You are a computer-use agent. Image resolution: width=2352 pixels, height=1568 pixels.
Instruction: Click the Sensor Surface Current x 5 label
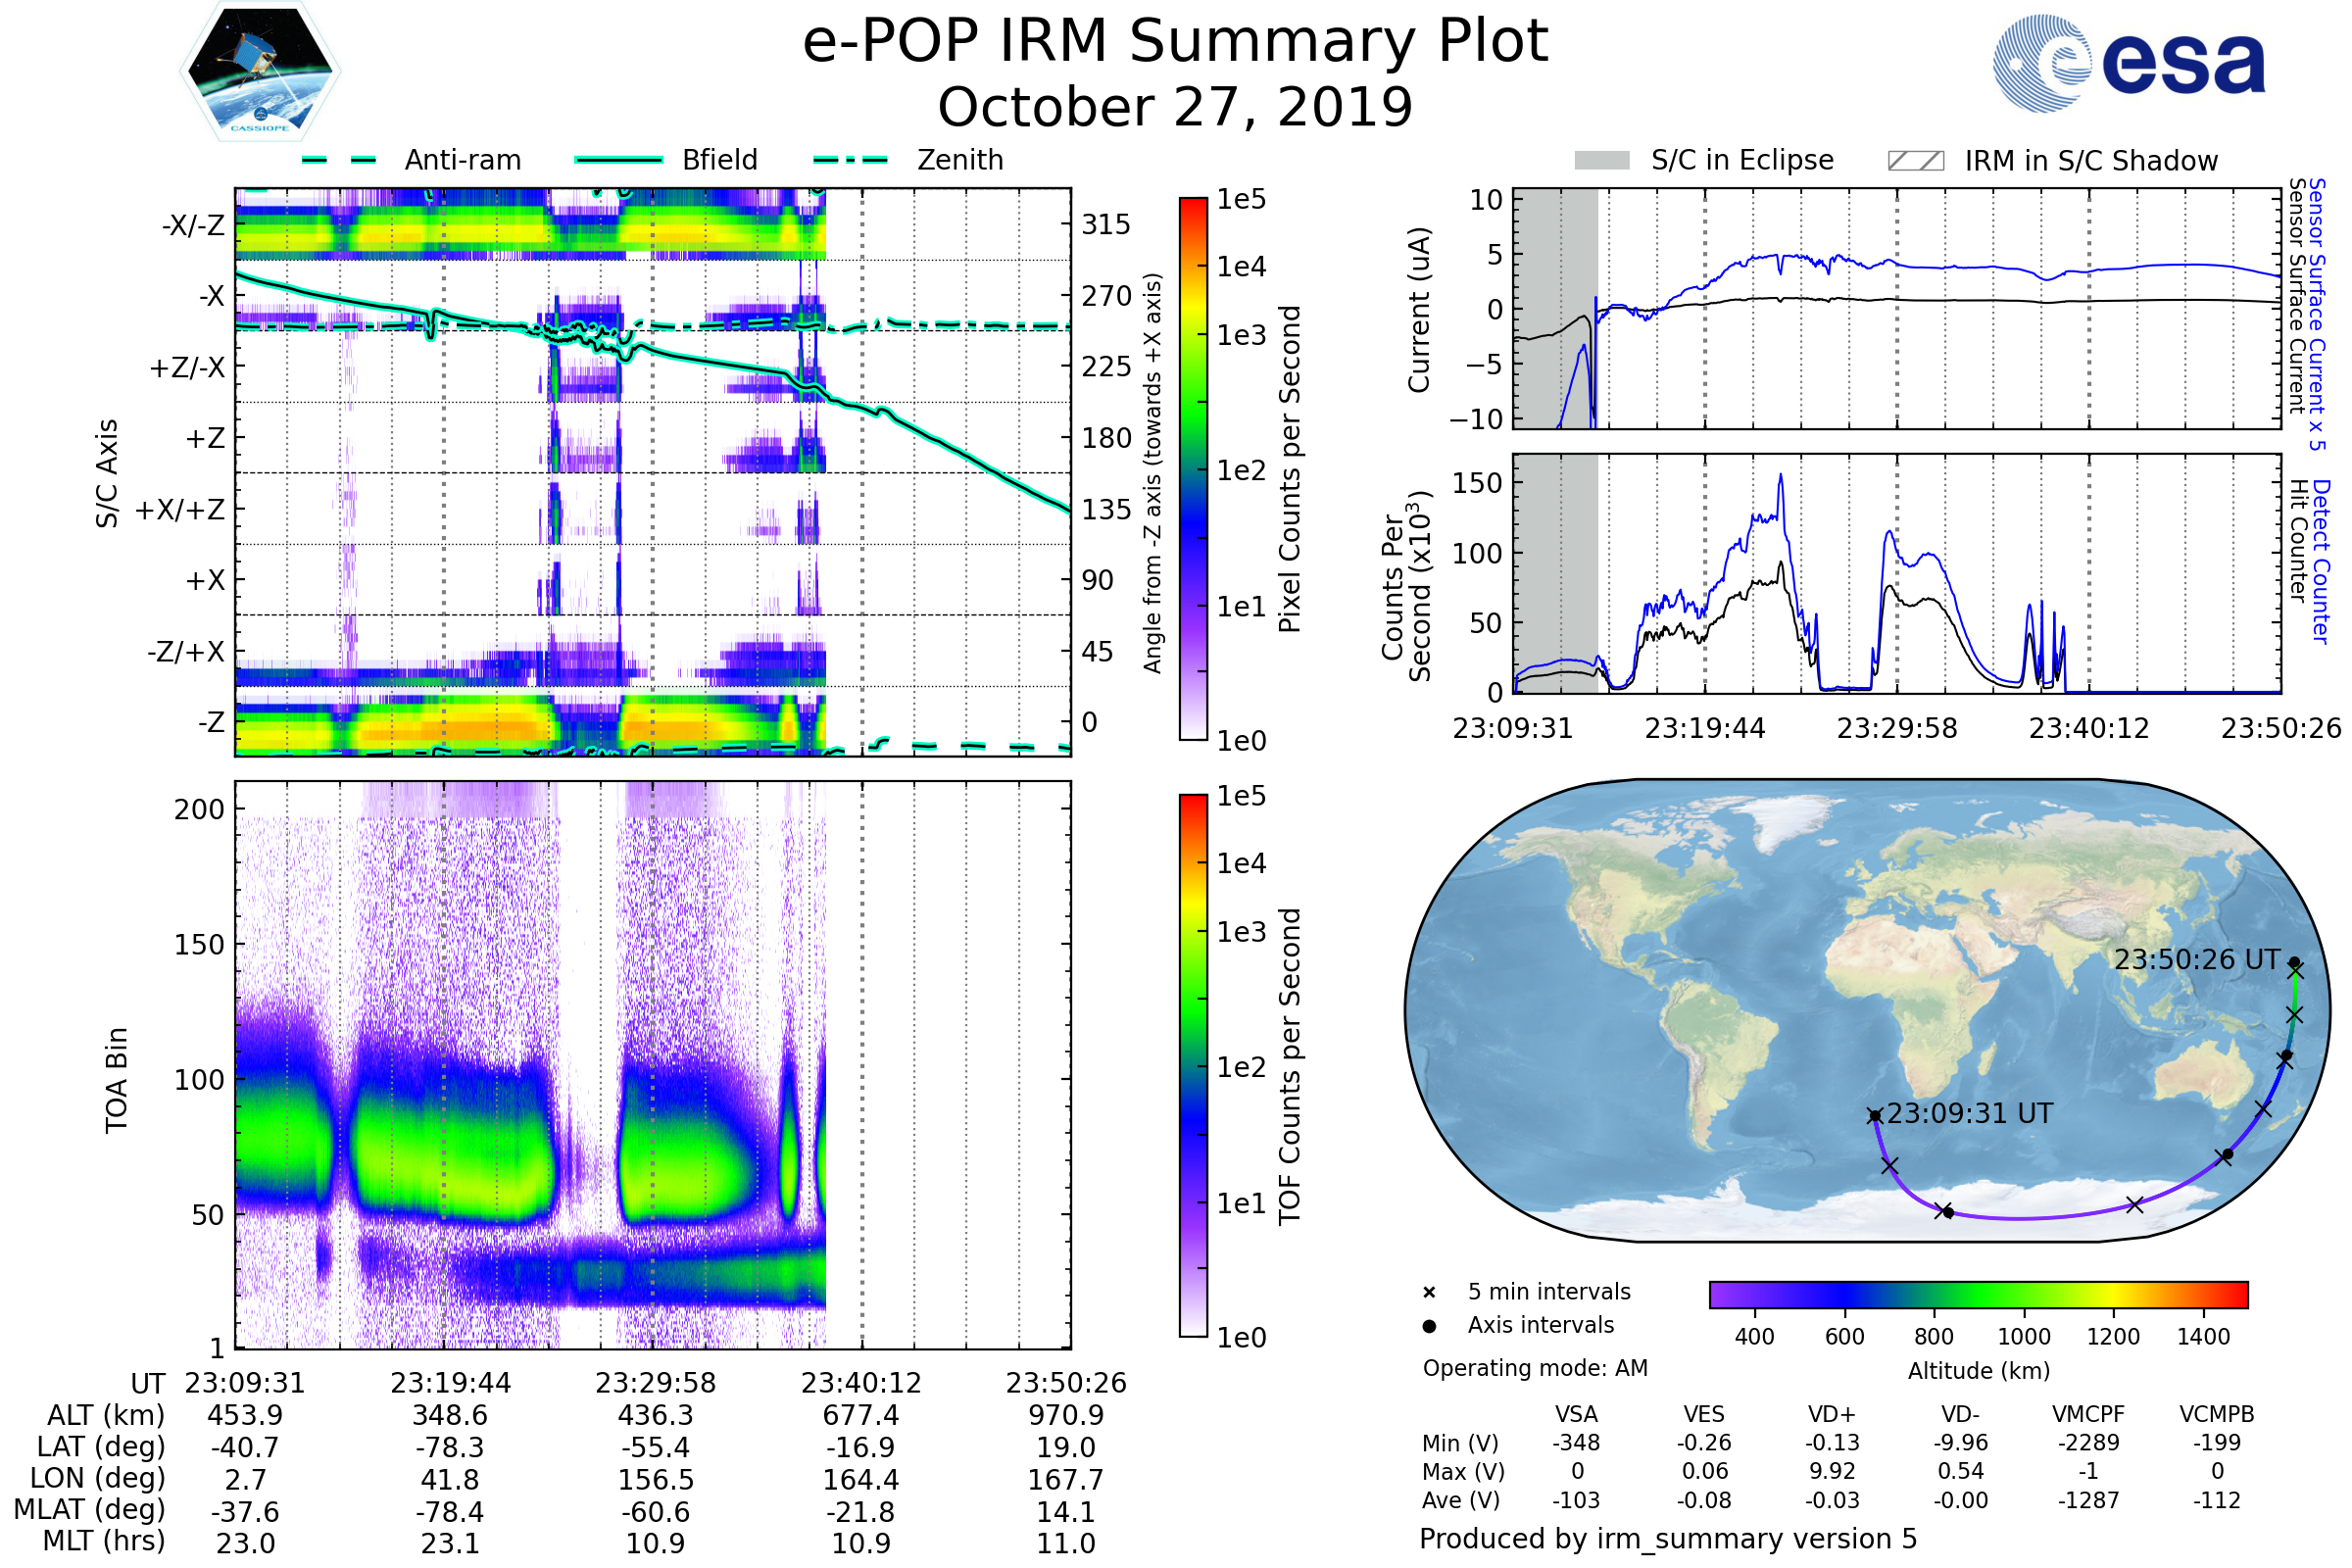coord(2316,314)
